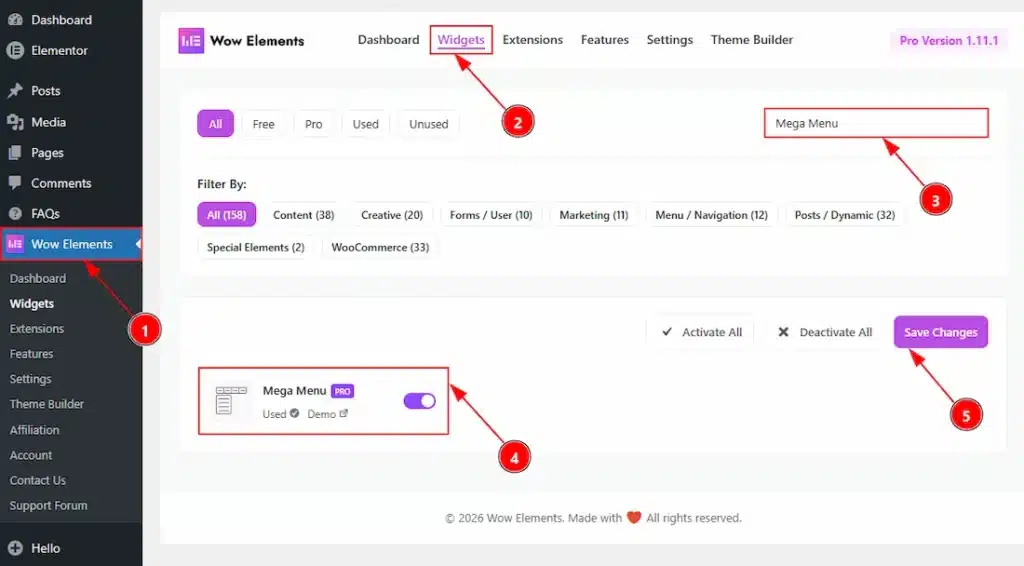The height and width of the screenshot is (566, 1024).
Task: Open Extensions in Wow Elements submenu
Action: tap(37, 329)
